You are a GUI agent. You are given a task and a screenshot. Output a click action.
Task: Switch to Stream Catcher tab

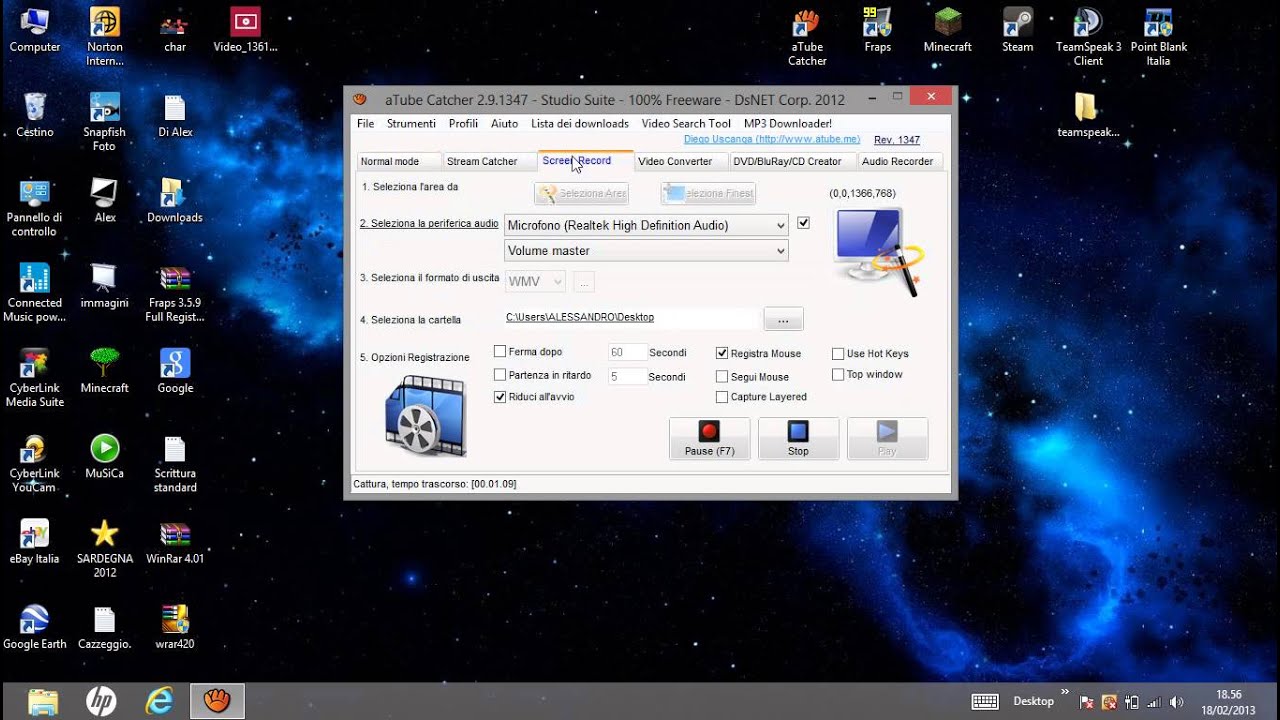[489, 161]
